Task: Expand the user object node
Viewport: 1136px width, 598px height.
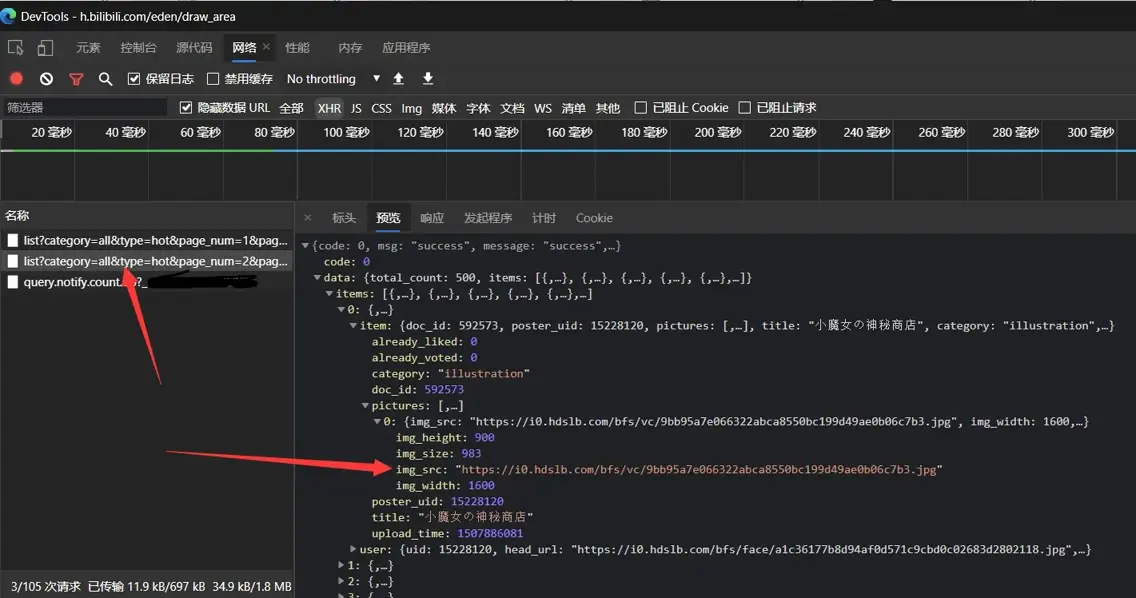Action: click(354, 550)
